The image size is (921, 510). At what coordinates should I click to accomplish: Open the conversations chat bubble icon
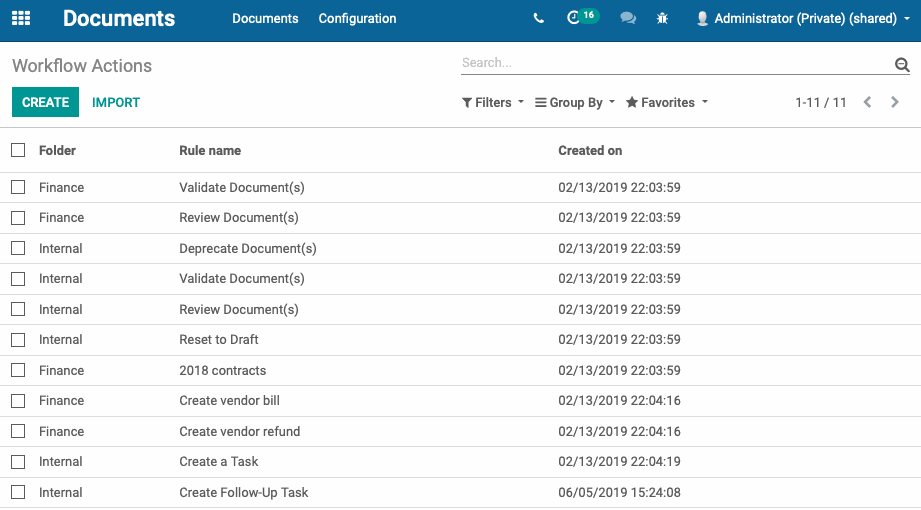click(x=628, y=18)
